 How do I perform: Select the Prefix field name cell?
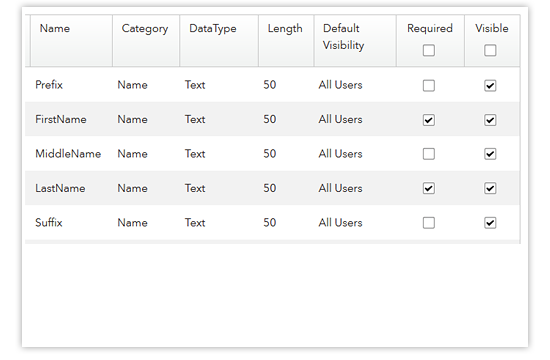[x=49, y=85]
